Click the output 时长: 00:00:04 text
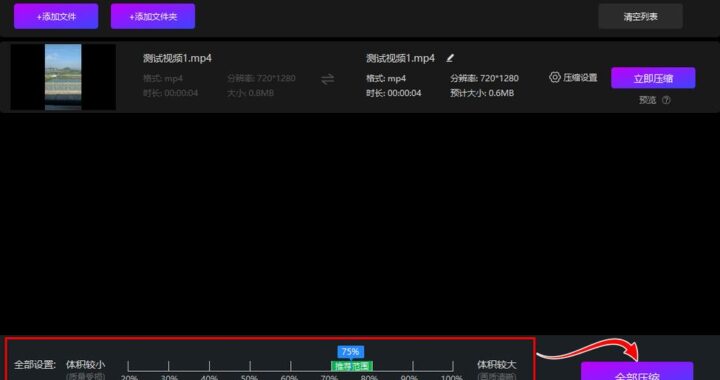Screen dimensions: 720x380 (394, 93)
